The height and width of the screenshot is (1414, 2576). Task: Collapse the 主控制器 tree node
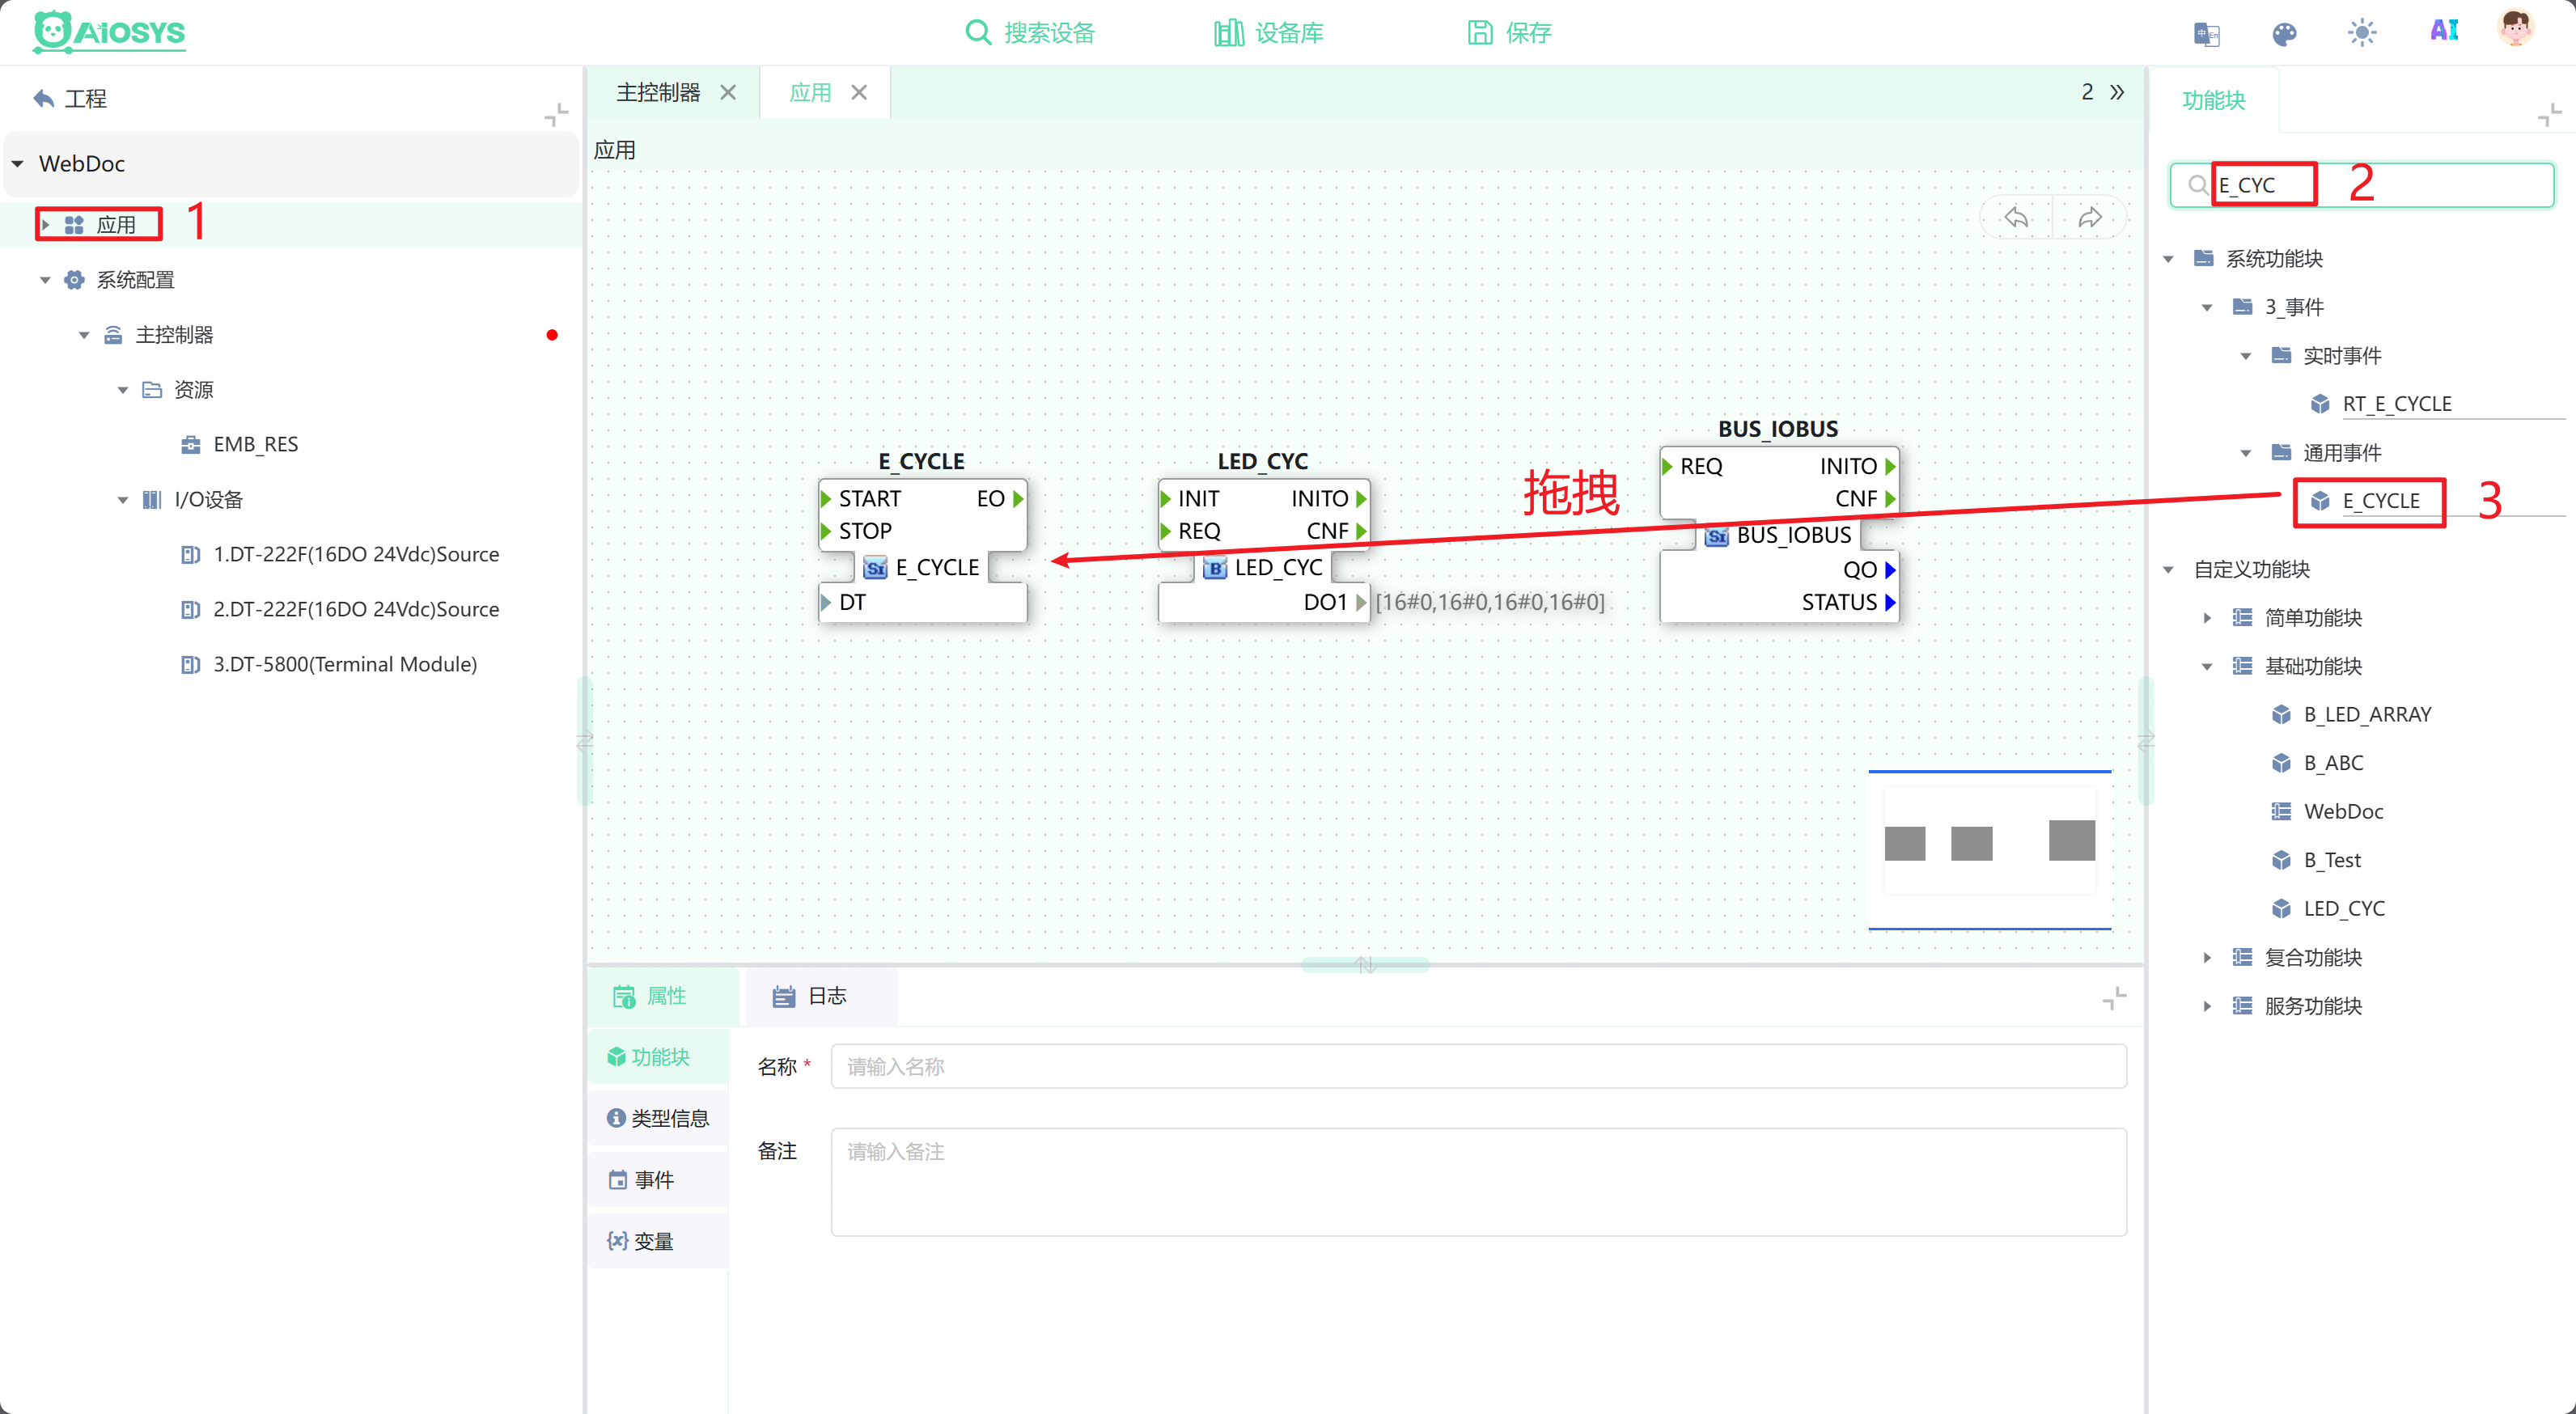tap(84, 335)
